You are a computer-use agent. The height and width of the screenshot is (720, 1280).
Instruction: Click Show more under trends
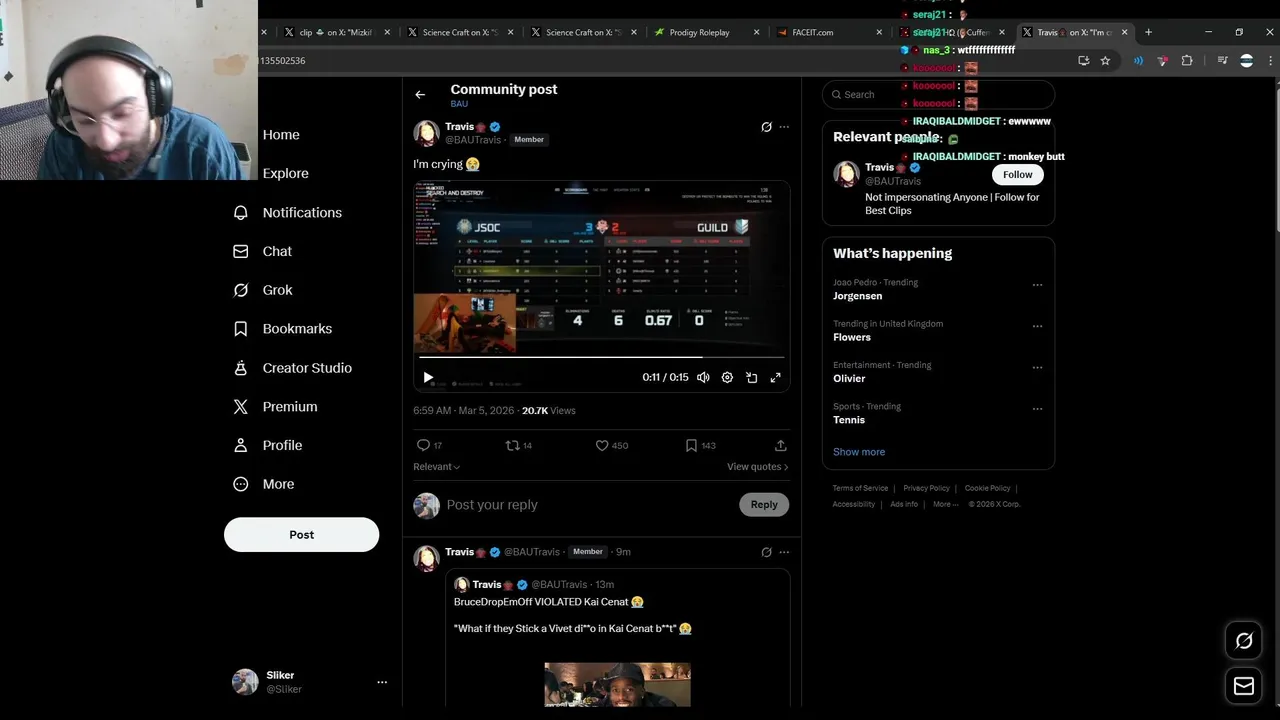(x=859, y=452)
